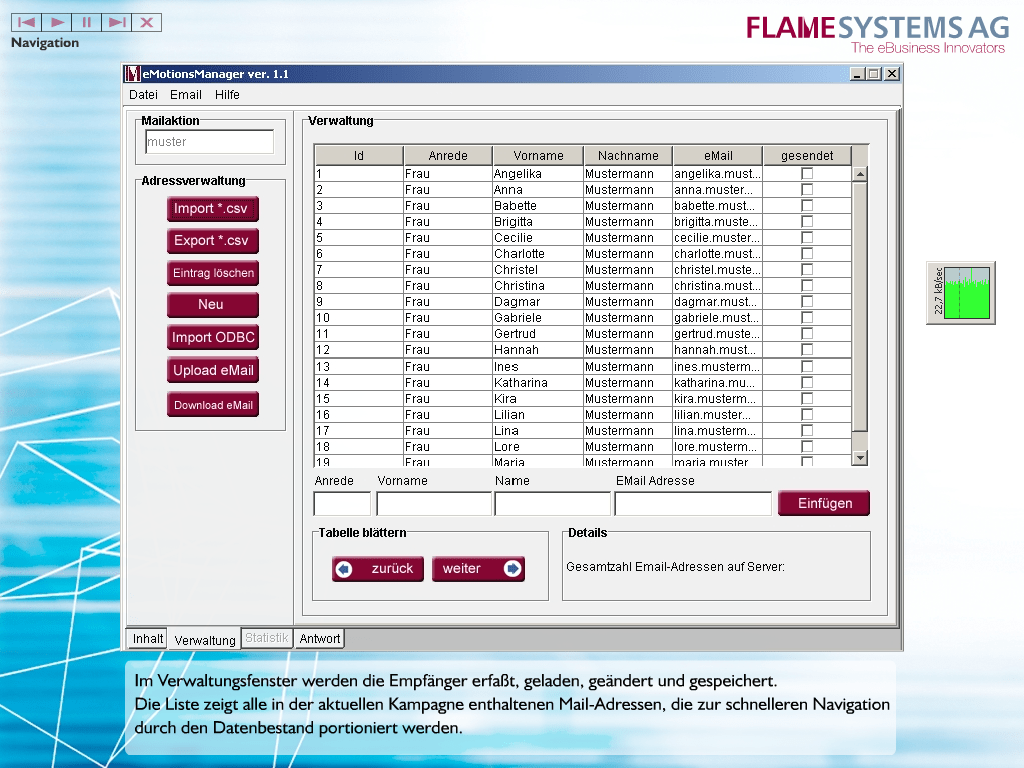
Task: Go forward with the weiter button
Action: point(479,569)
